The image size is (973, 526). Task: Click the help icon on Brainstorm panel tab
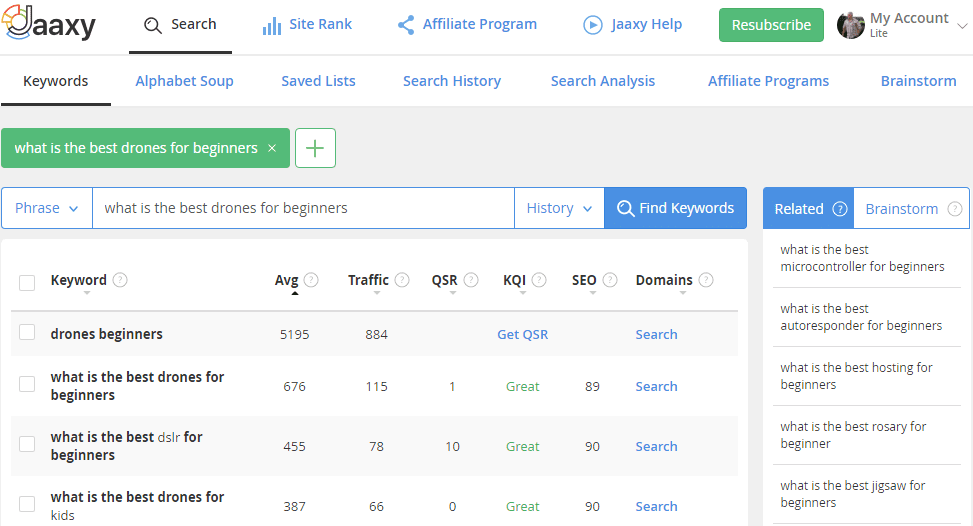tap(954, 209)
